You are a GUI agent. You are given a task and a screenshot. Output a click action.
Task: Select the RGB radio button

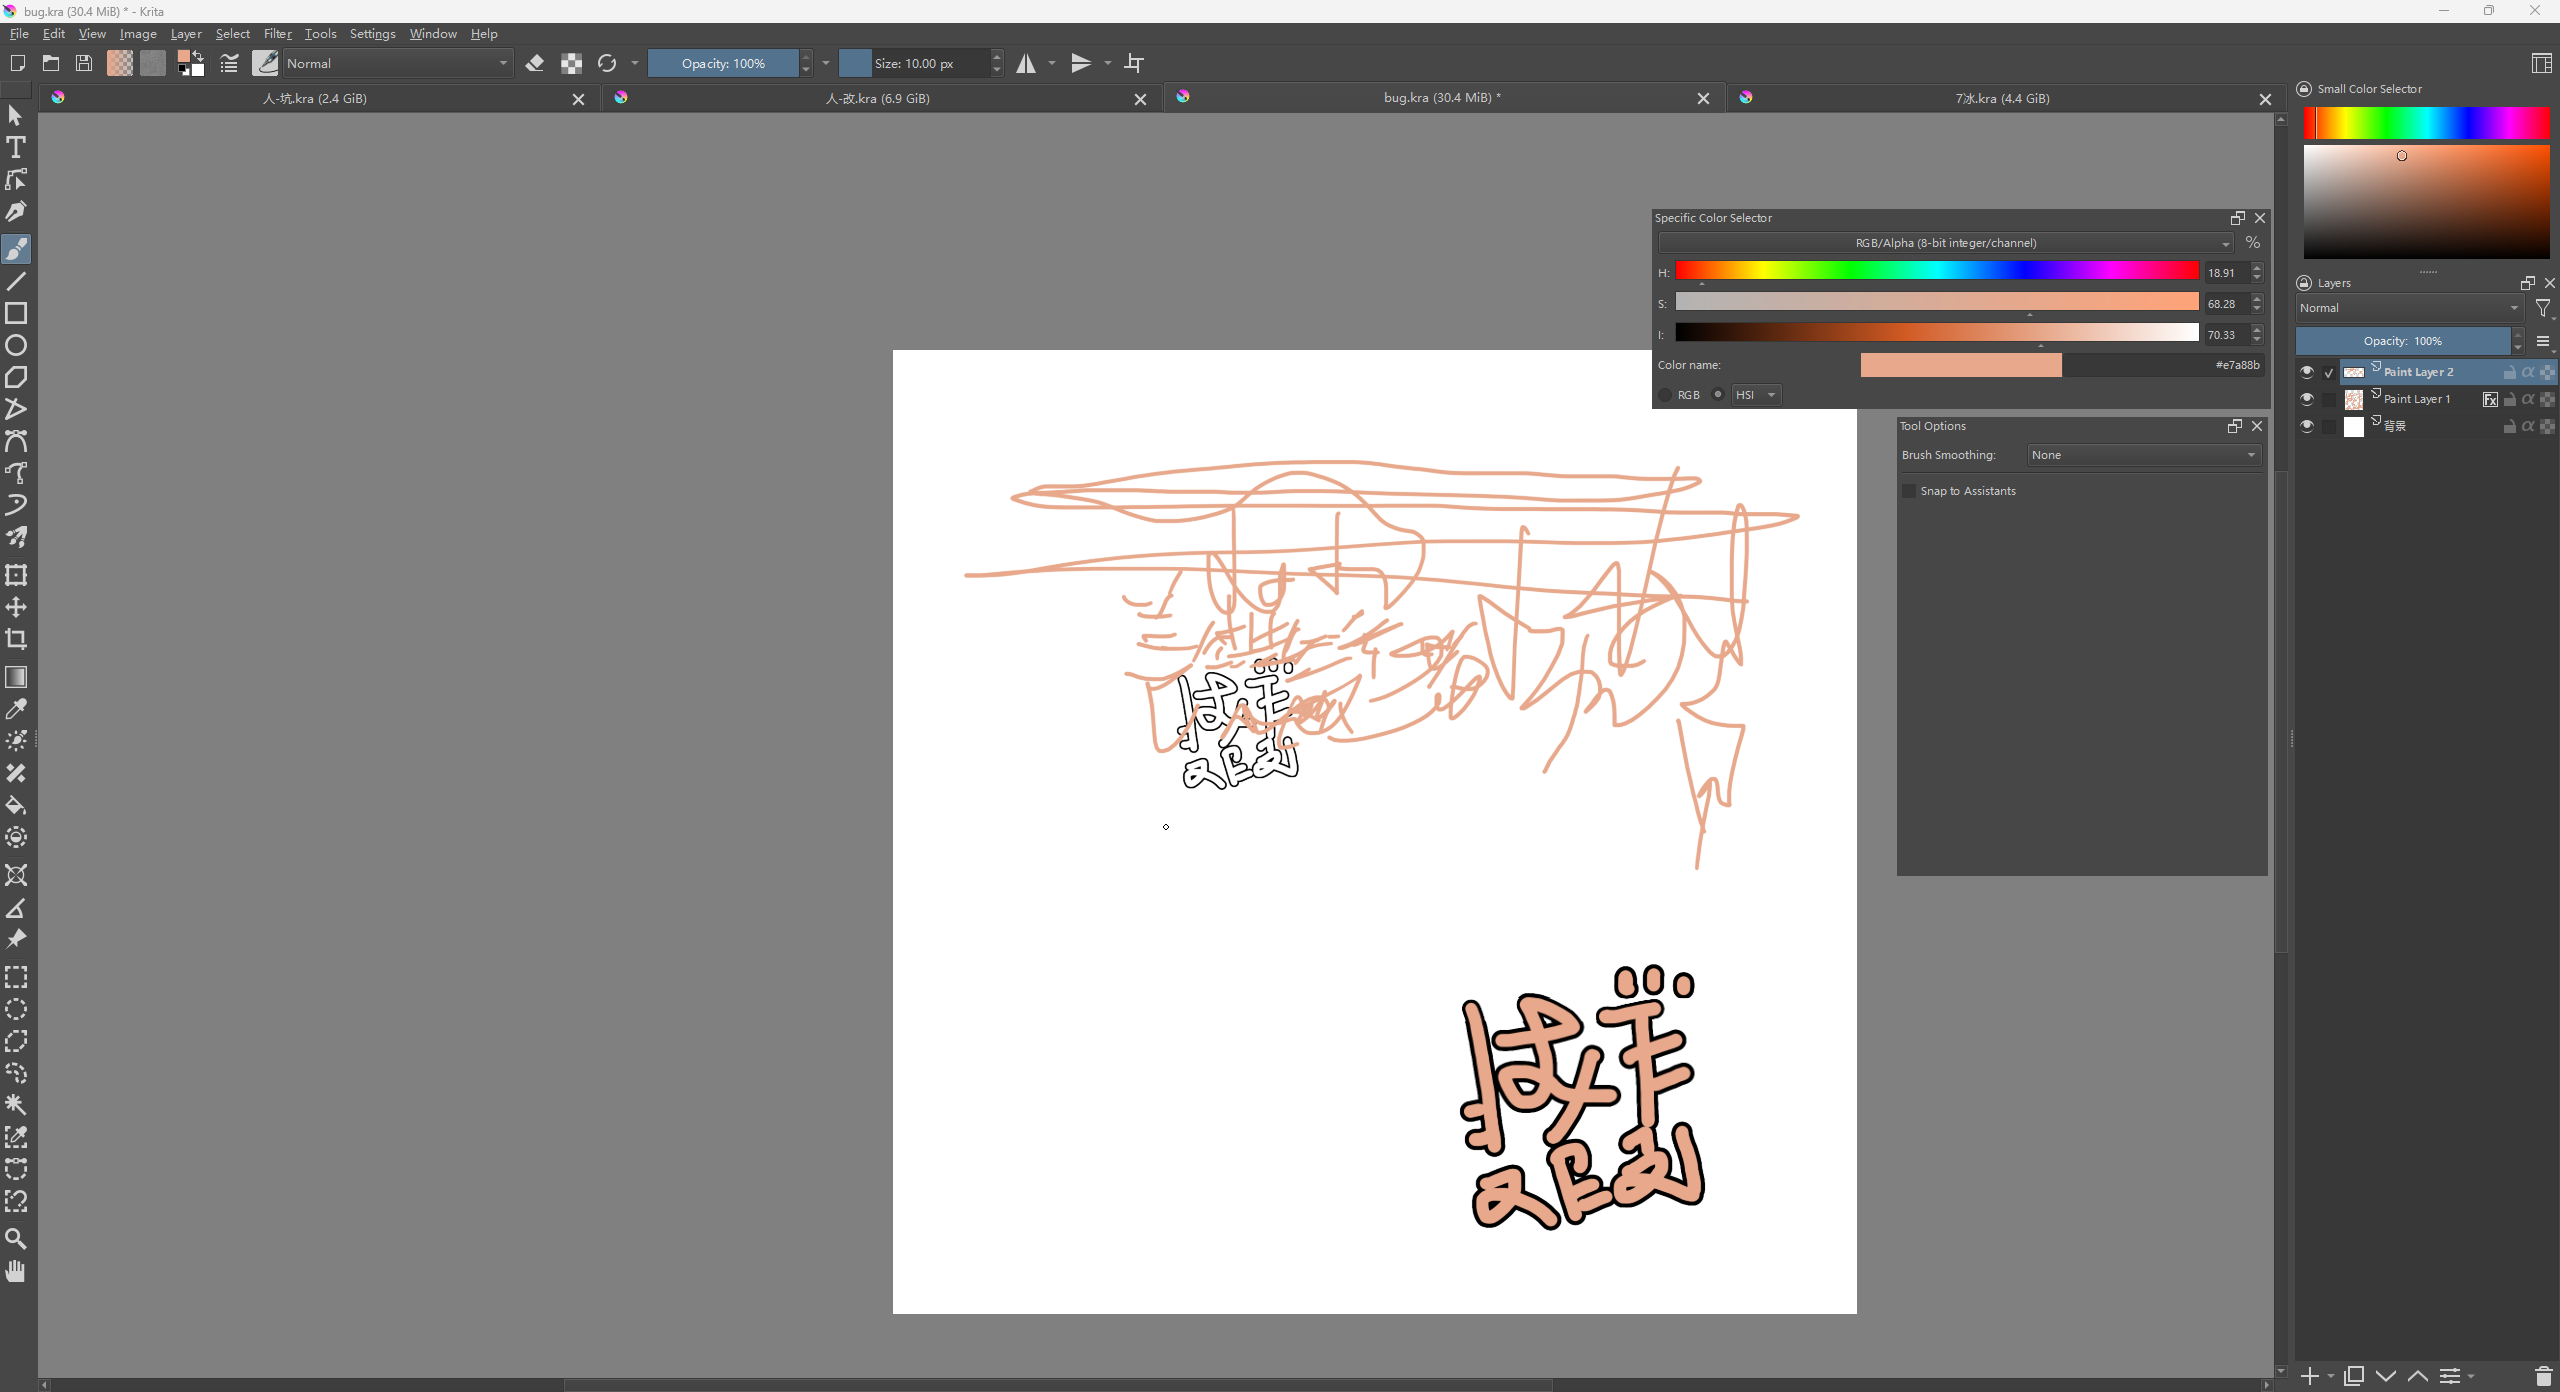pyautogui.click(x=1666, y=395)
